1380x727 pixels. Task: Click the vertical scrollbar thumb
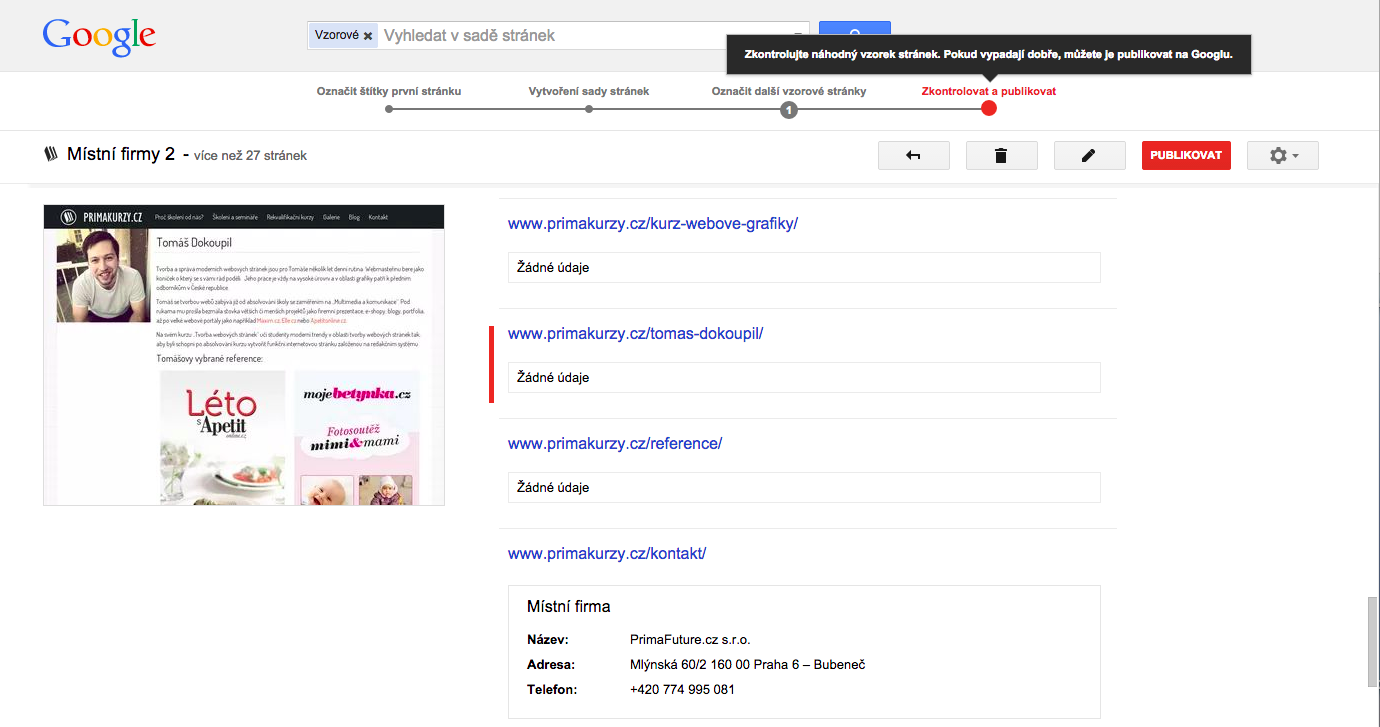(1373, 641)
